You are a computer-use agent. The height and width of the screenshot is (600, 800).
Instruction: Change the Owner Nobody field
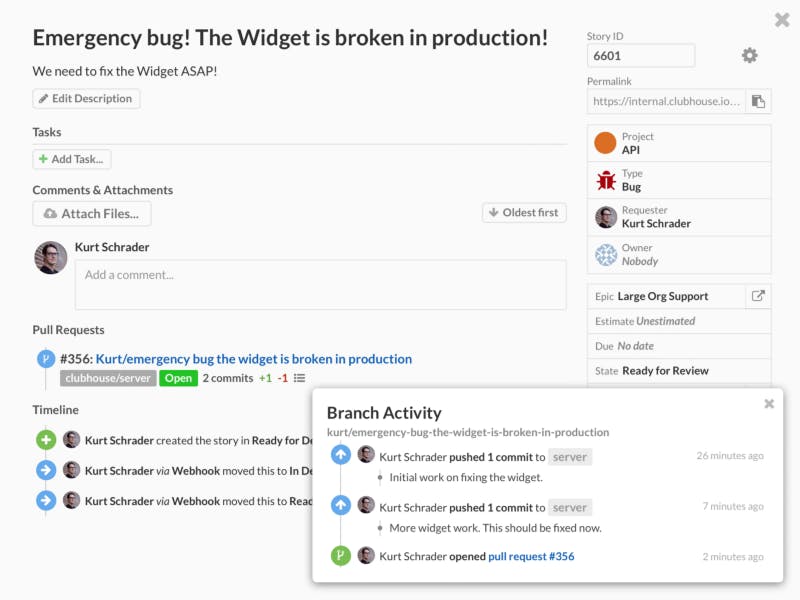(x=679, y=255)
